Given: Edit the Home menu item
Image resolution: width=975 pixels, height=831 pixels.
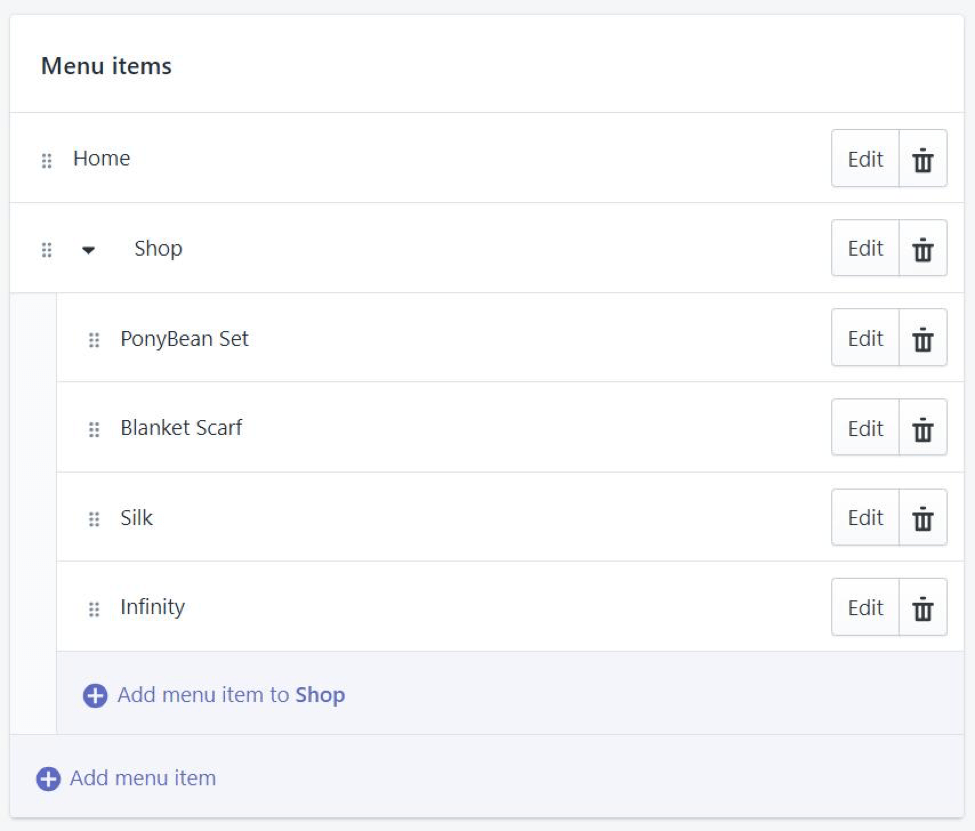Looking at the screenshot, I should point(866,159).
